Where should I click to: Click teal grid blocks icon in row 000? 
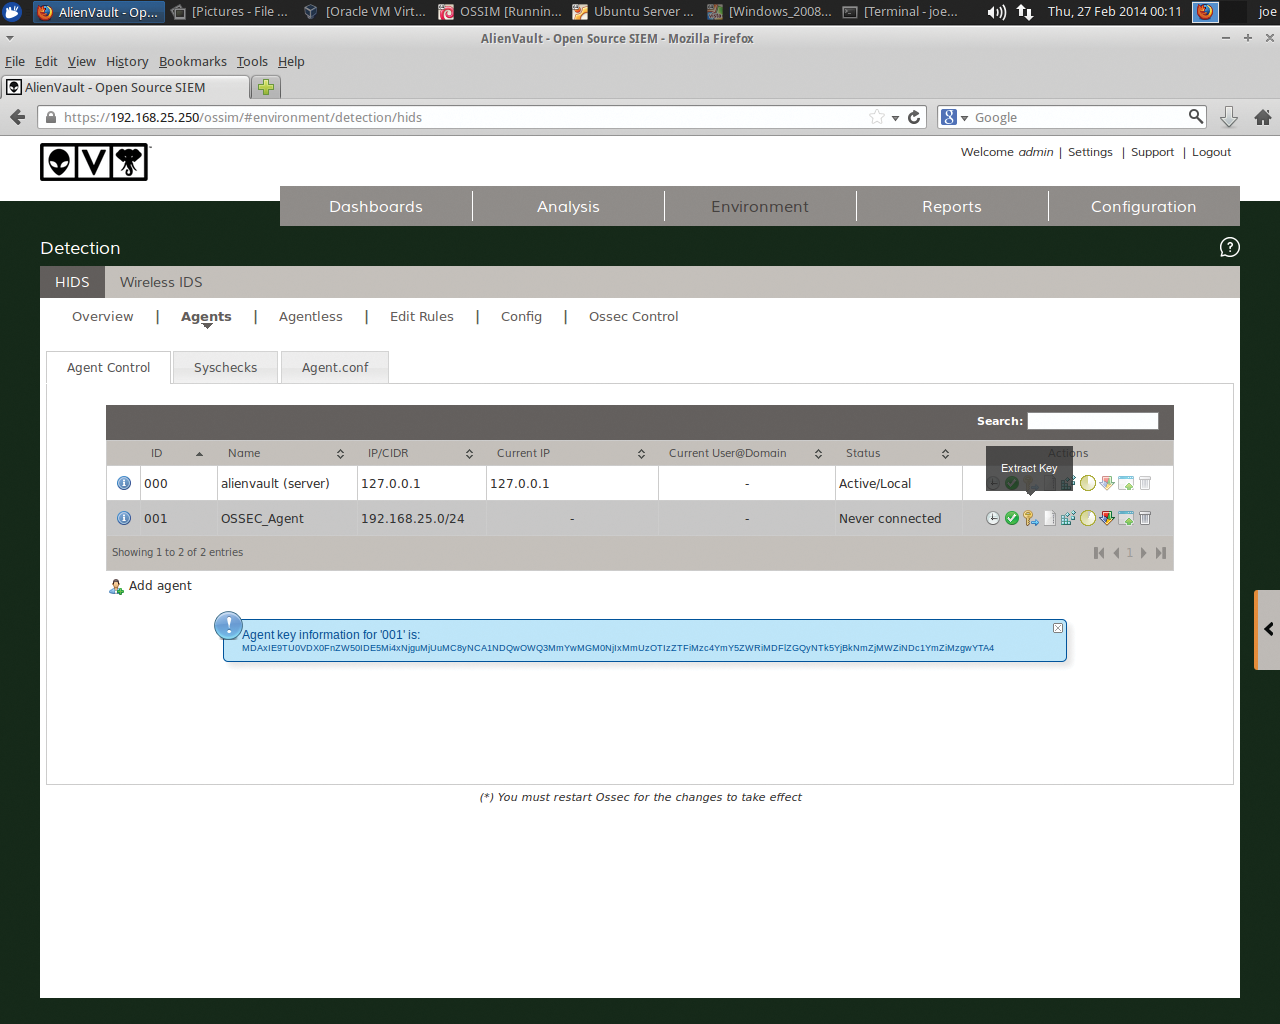click(x=1068, y=483)
